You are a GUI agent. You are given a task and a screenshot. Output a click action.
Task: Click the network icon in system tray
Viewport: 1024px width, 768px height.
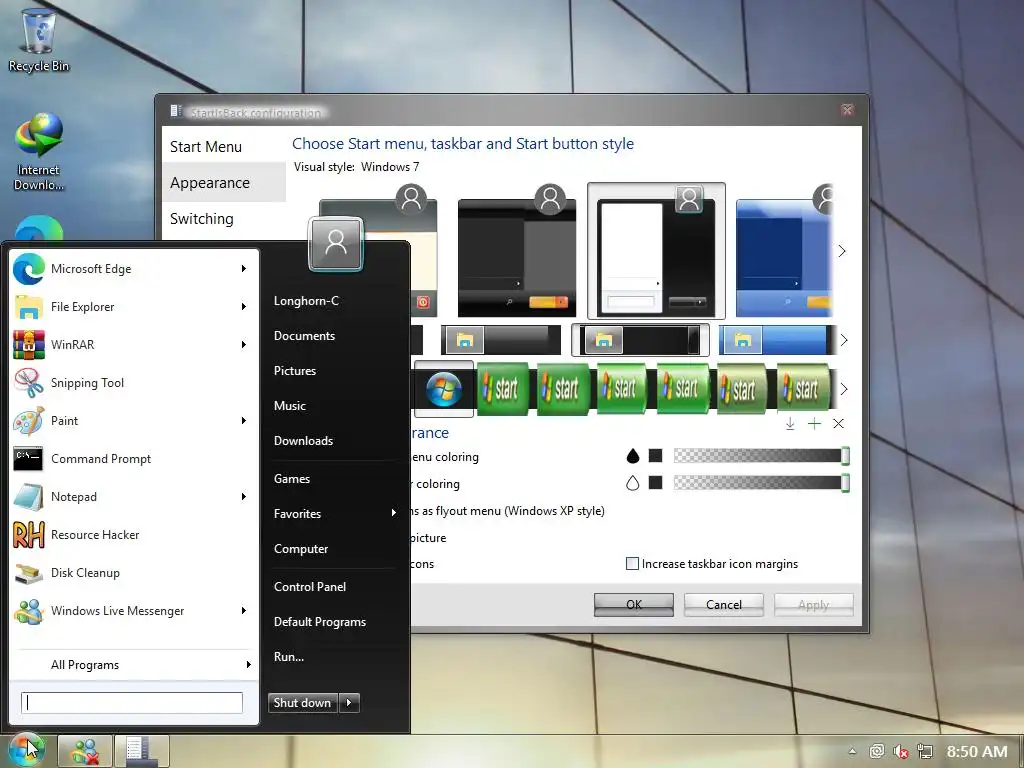(925, 752)
